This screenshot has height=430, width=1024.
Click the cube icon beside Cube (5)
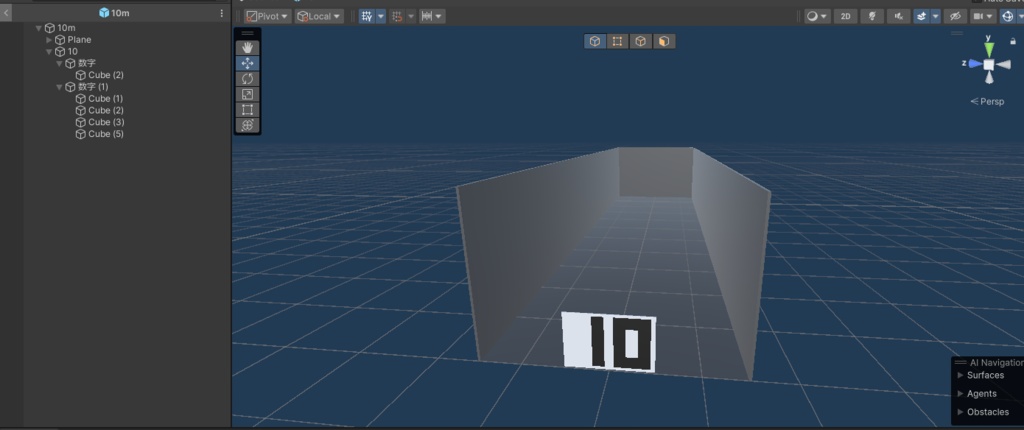click(81, 134)
